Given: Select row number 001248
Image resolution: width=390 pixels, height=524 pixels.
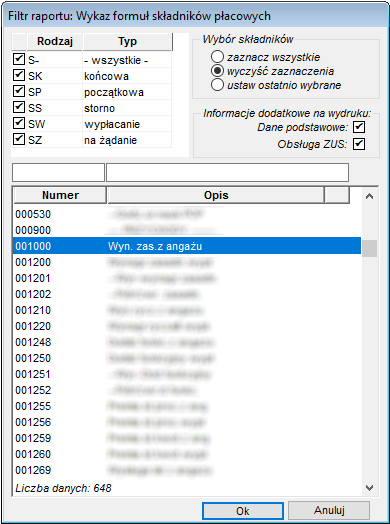Looking at the screenshot, I should pos(187,343).
